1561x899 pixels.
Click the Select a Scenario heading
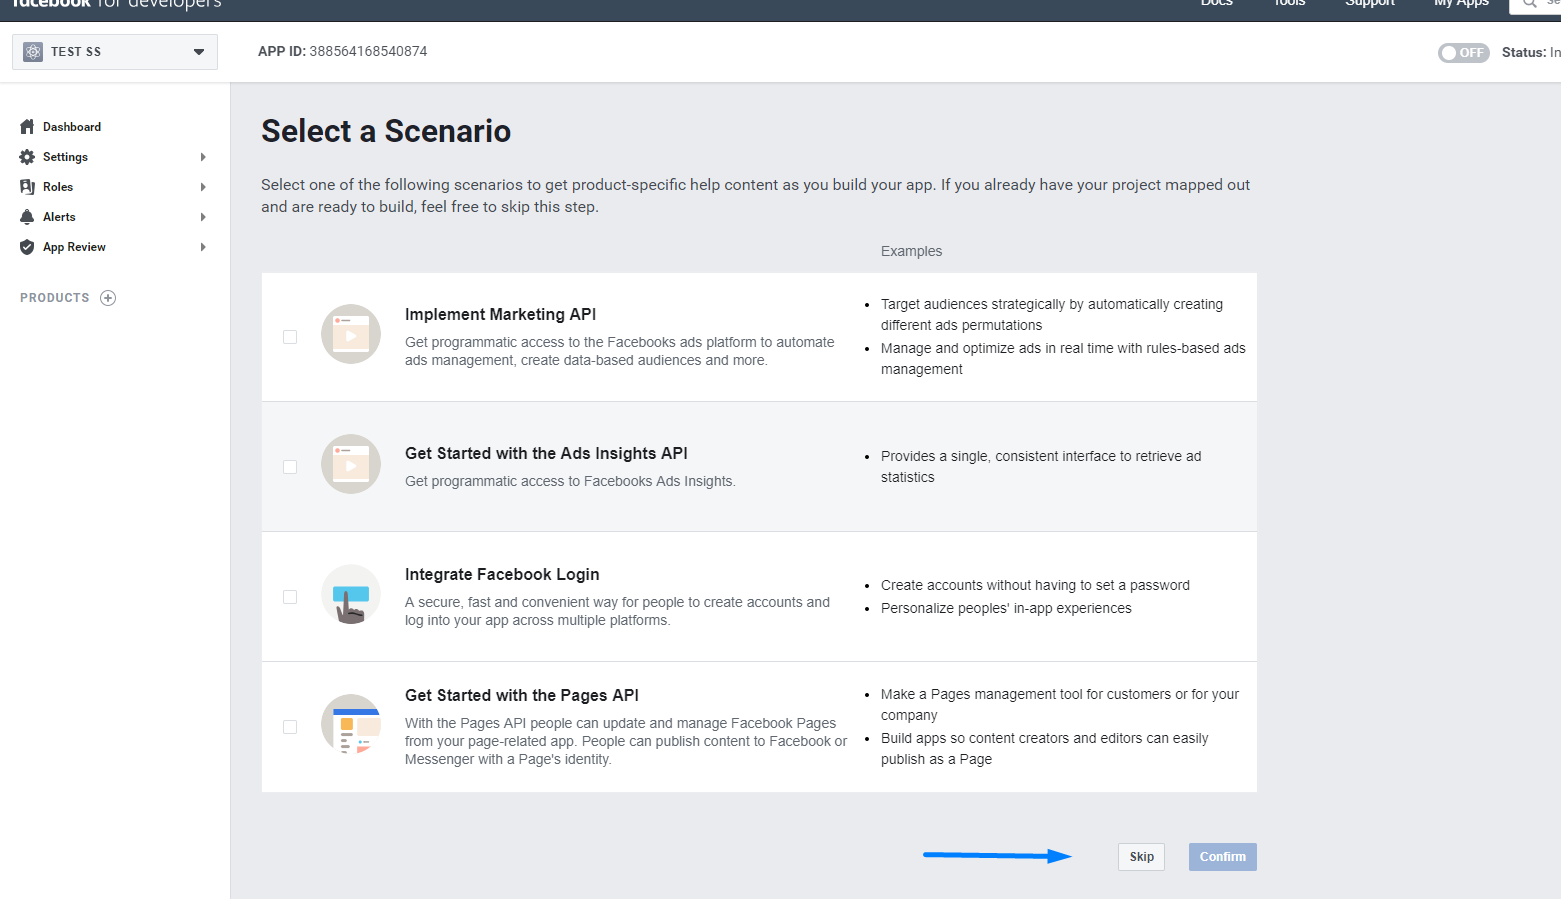point(386,131)
